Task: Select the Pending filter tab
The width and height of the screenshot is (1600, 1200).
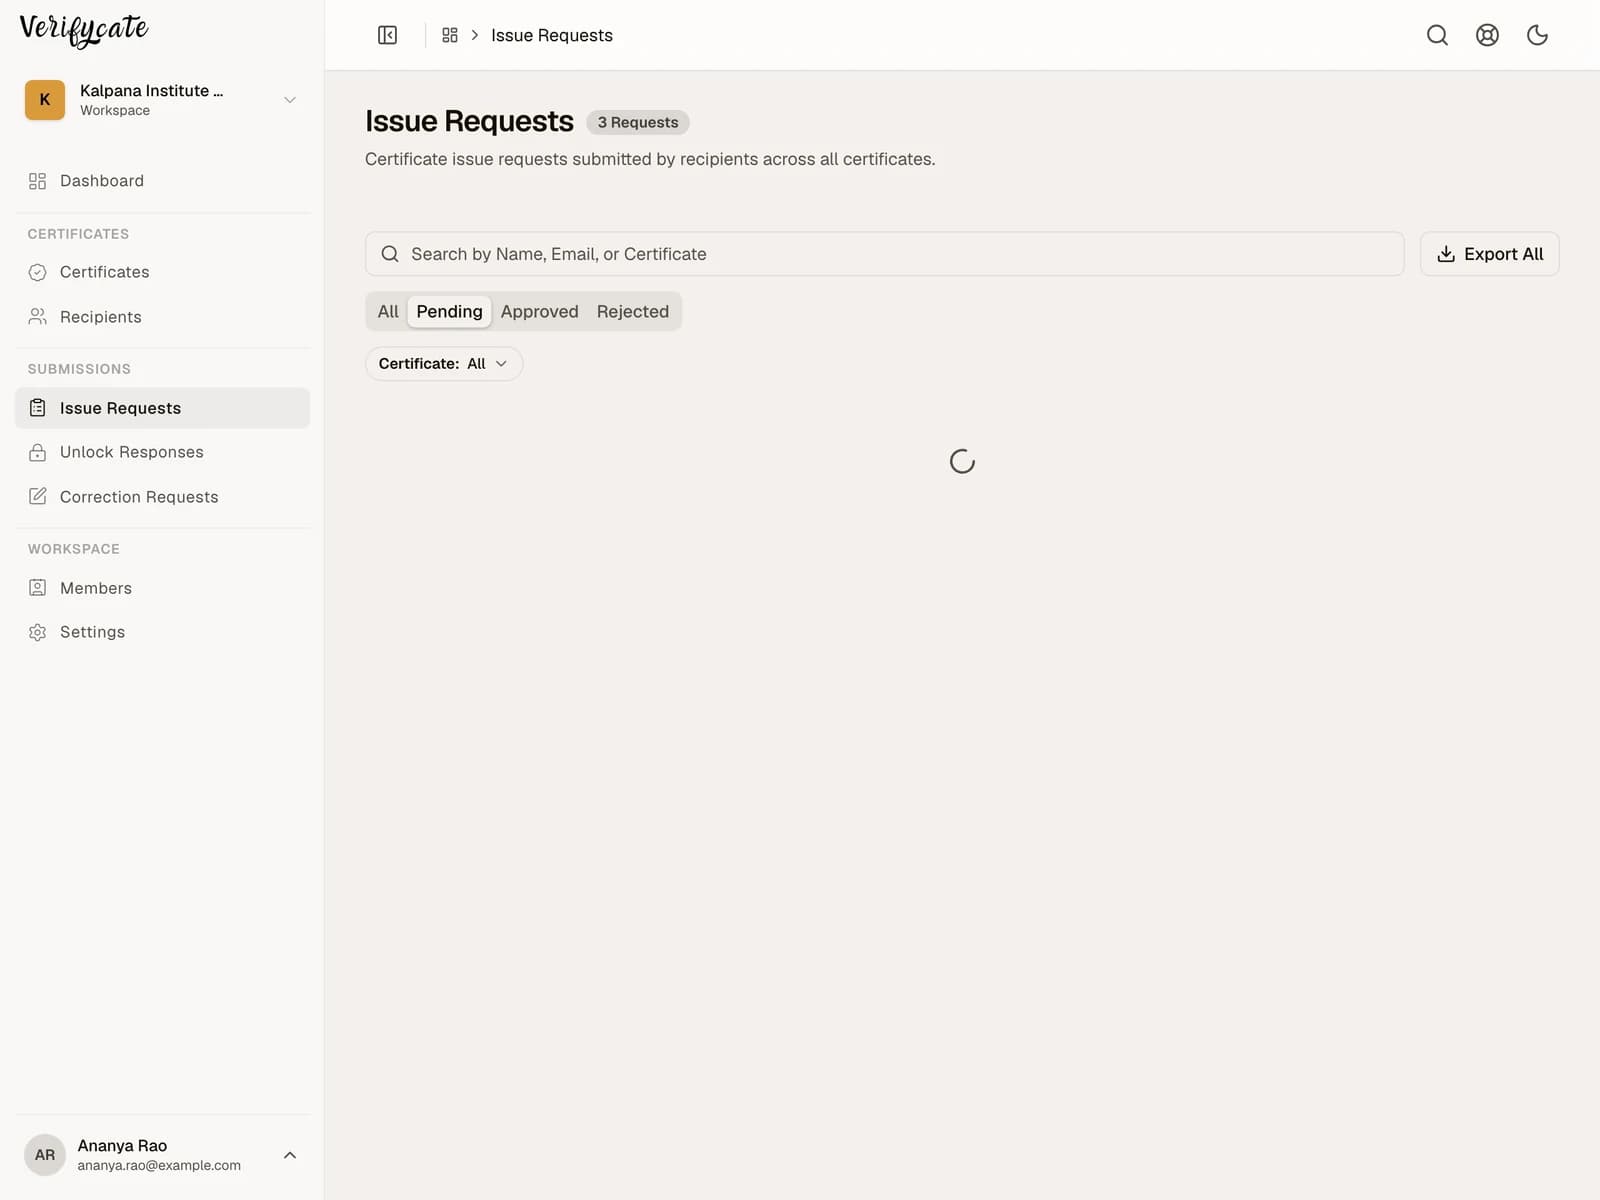Action: tap(449, 311)
